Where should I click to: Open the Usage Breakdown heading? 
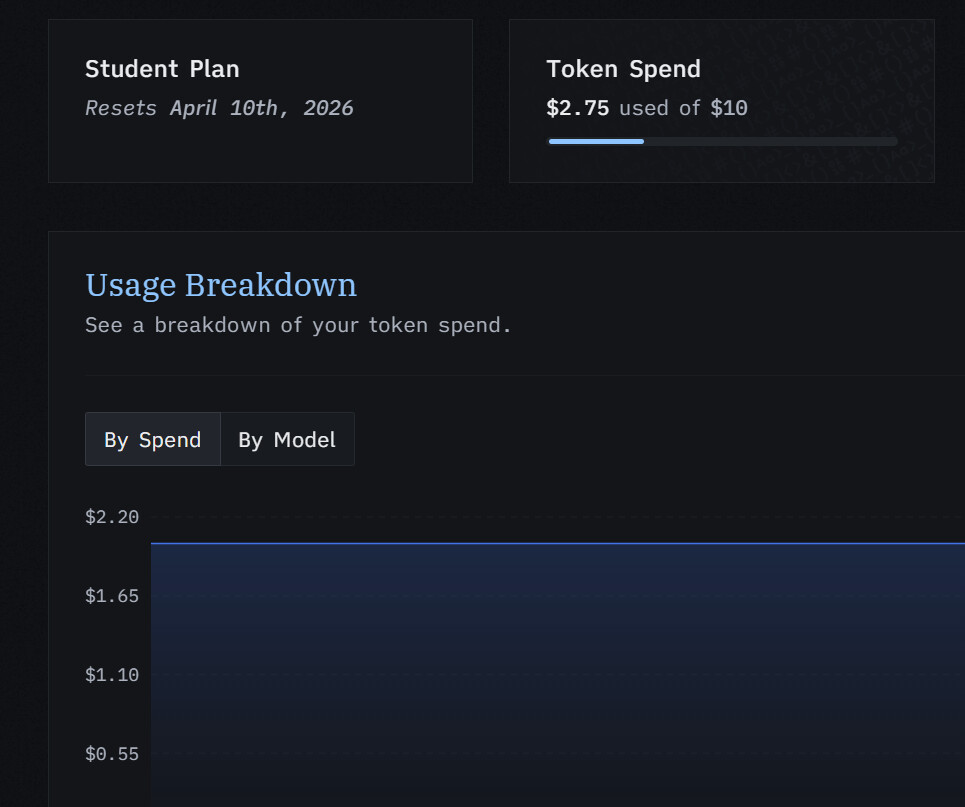[221, 285]
